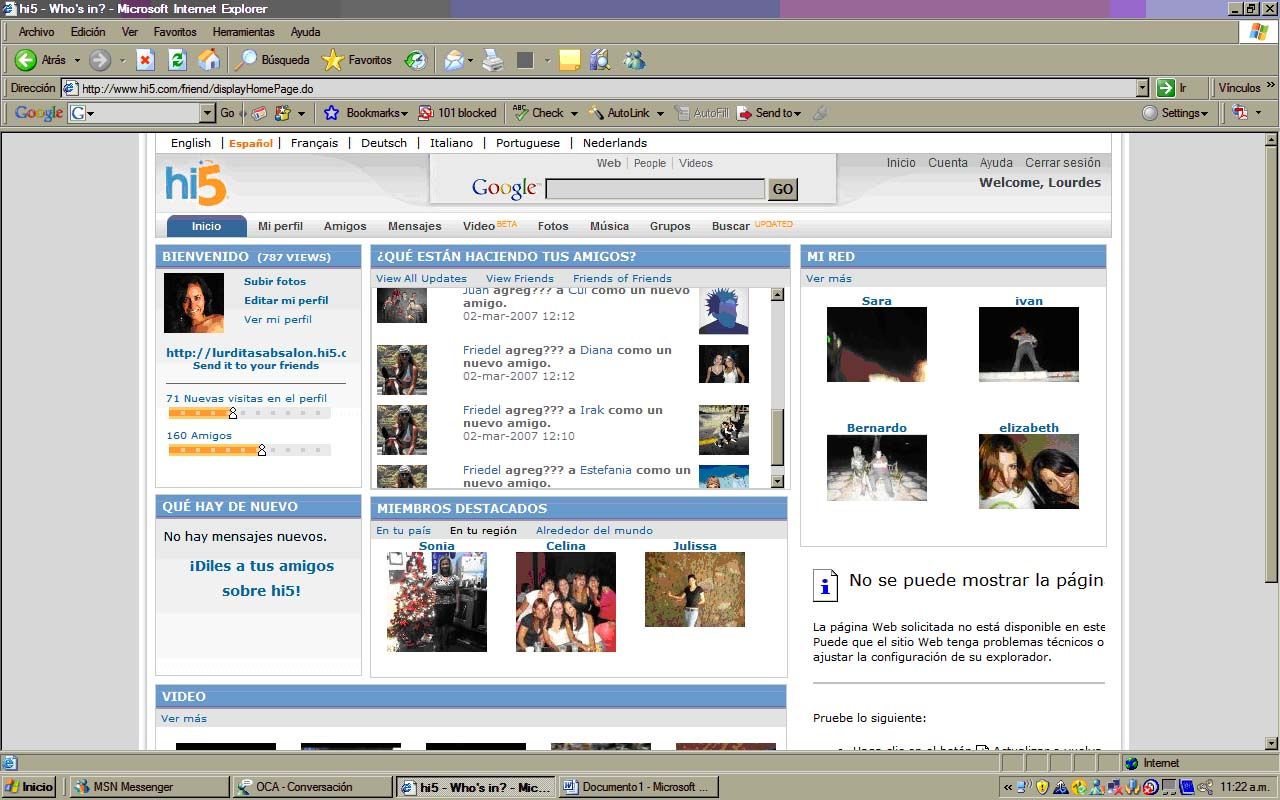This screenshot has height=800, width=1280.
Task: Click the Cerrar sesión link
Action: 1062,162
